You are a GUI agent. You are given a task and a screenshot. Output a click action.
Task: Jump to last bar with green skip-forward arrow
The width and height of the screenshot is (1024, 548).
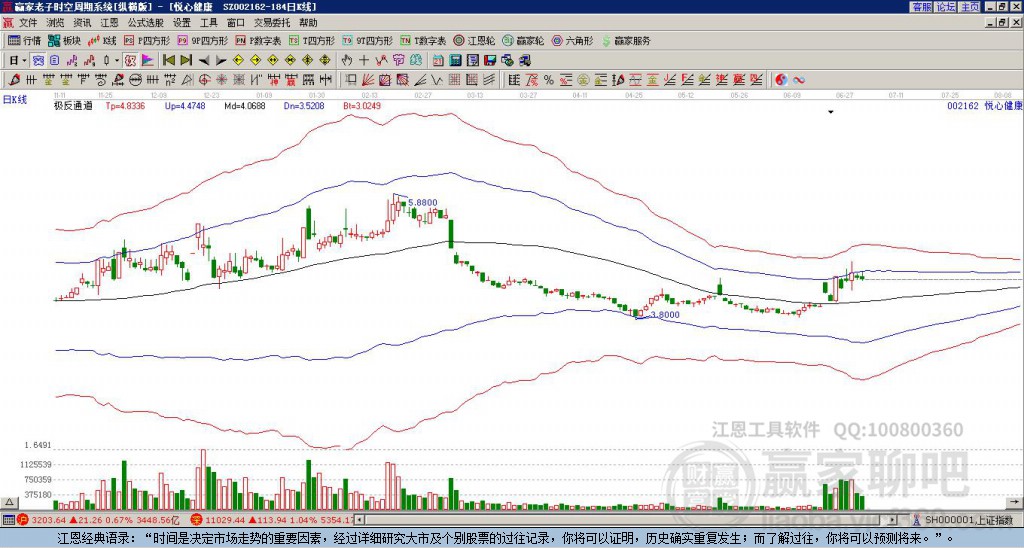186,61
